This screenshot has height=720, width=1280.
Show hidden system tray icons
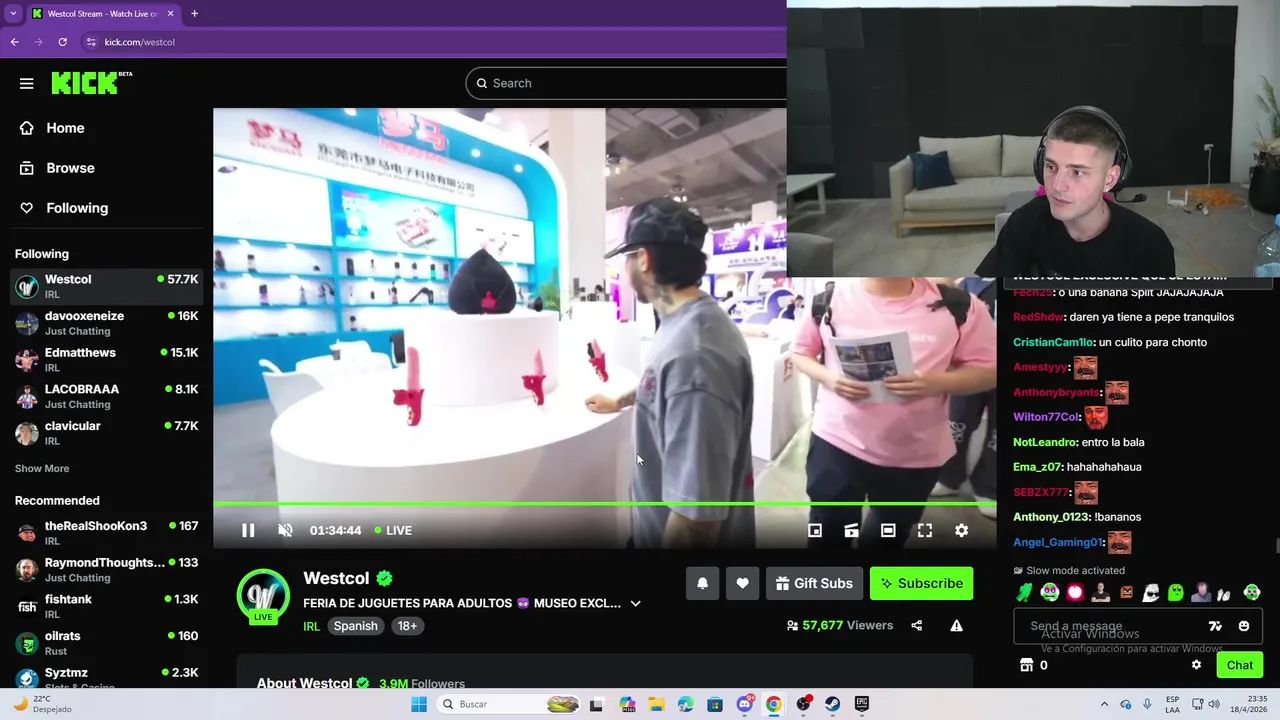pos(1104,704)
